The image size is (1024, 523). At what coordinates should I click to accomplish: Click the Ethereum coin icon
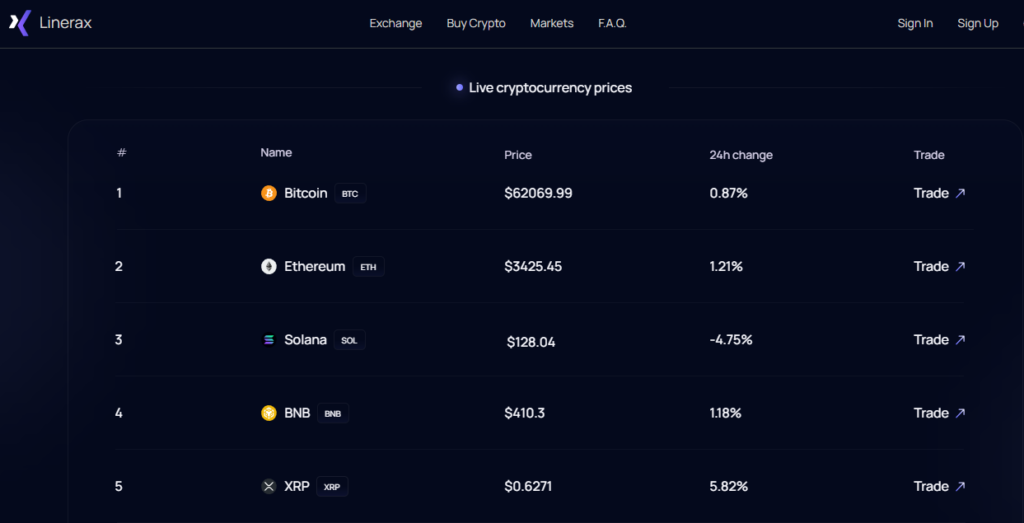click(x=268, y=266)
